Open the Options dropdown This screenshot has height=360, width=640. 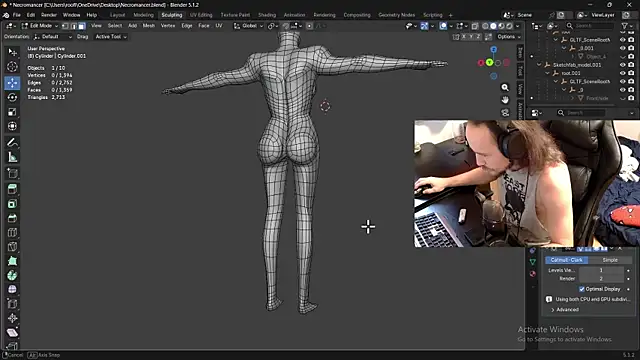pyautogui.click(x=509, y=37)
